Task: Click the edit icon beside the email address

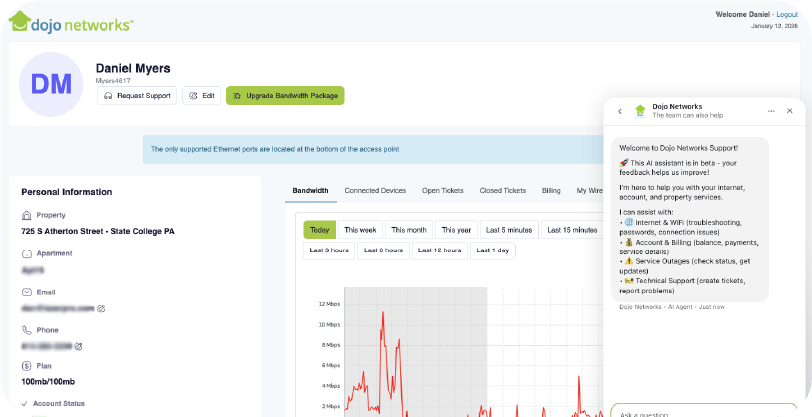Action: (101, 308)
